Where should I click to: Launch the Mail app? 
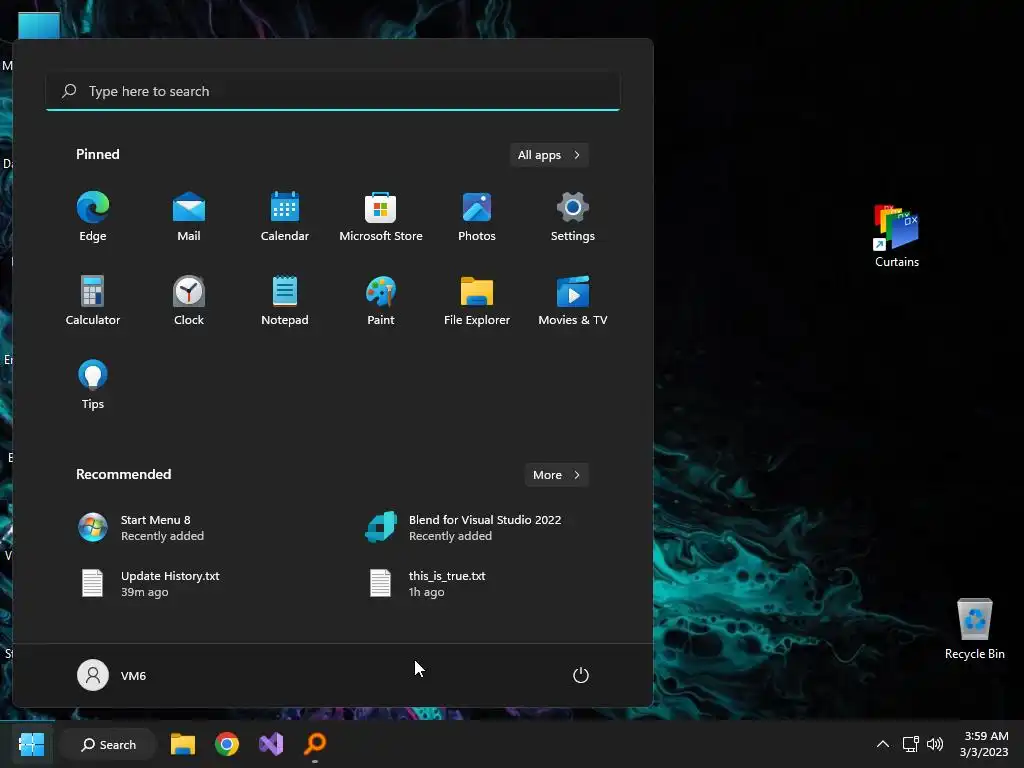pyautogui.click(x=189, y=217)
